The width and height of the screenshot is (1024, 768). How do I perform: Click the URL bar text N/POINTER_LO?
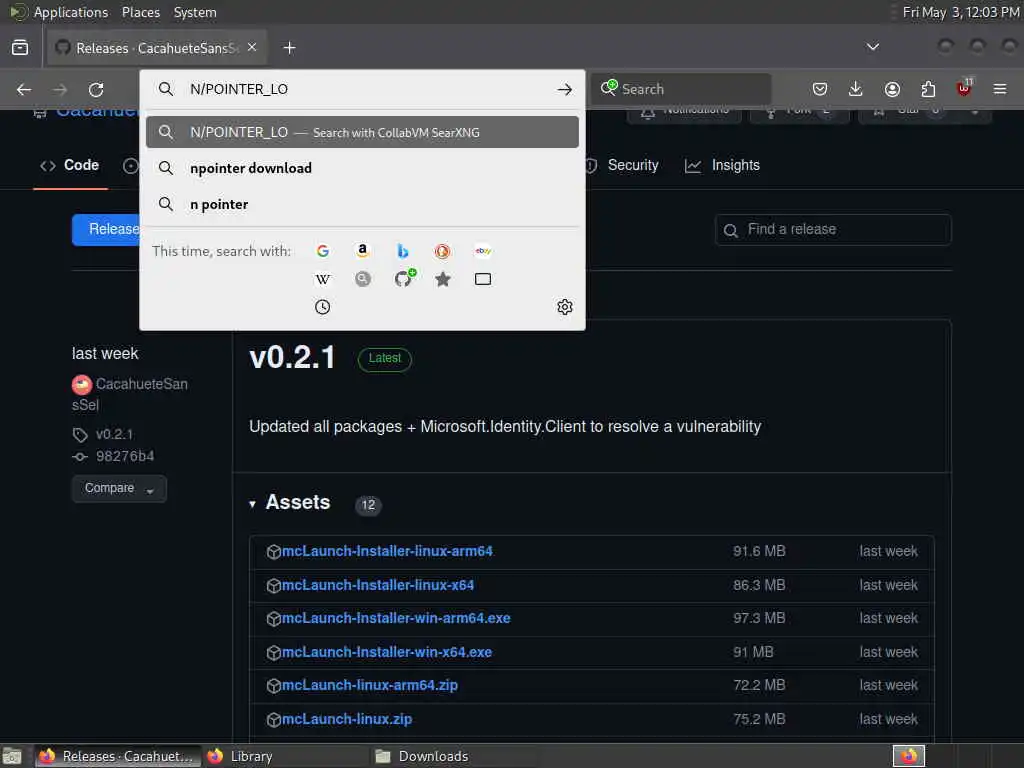[x=238, y=89]
